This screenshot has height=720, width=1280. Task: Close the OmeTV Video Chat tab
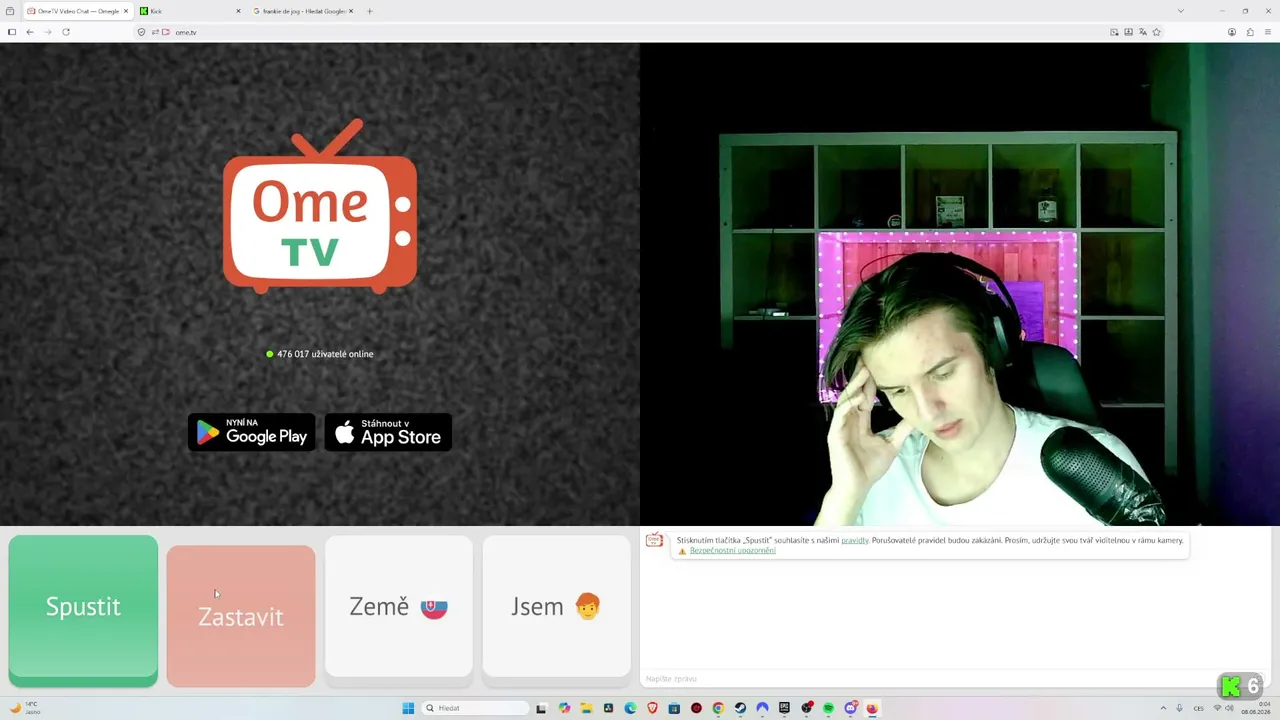click(126, 11)
